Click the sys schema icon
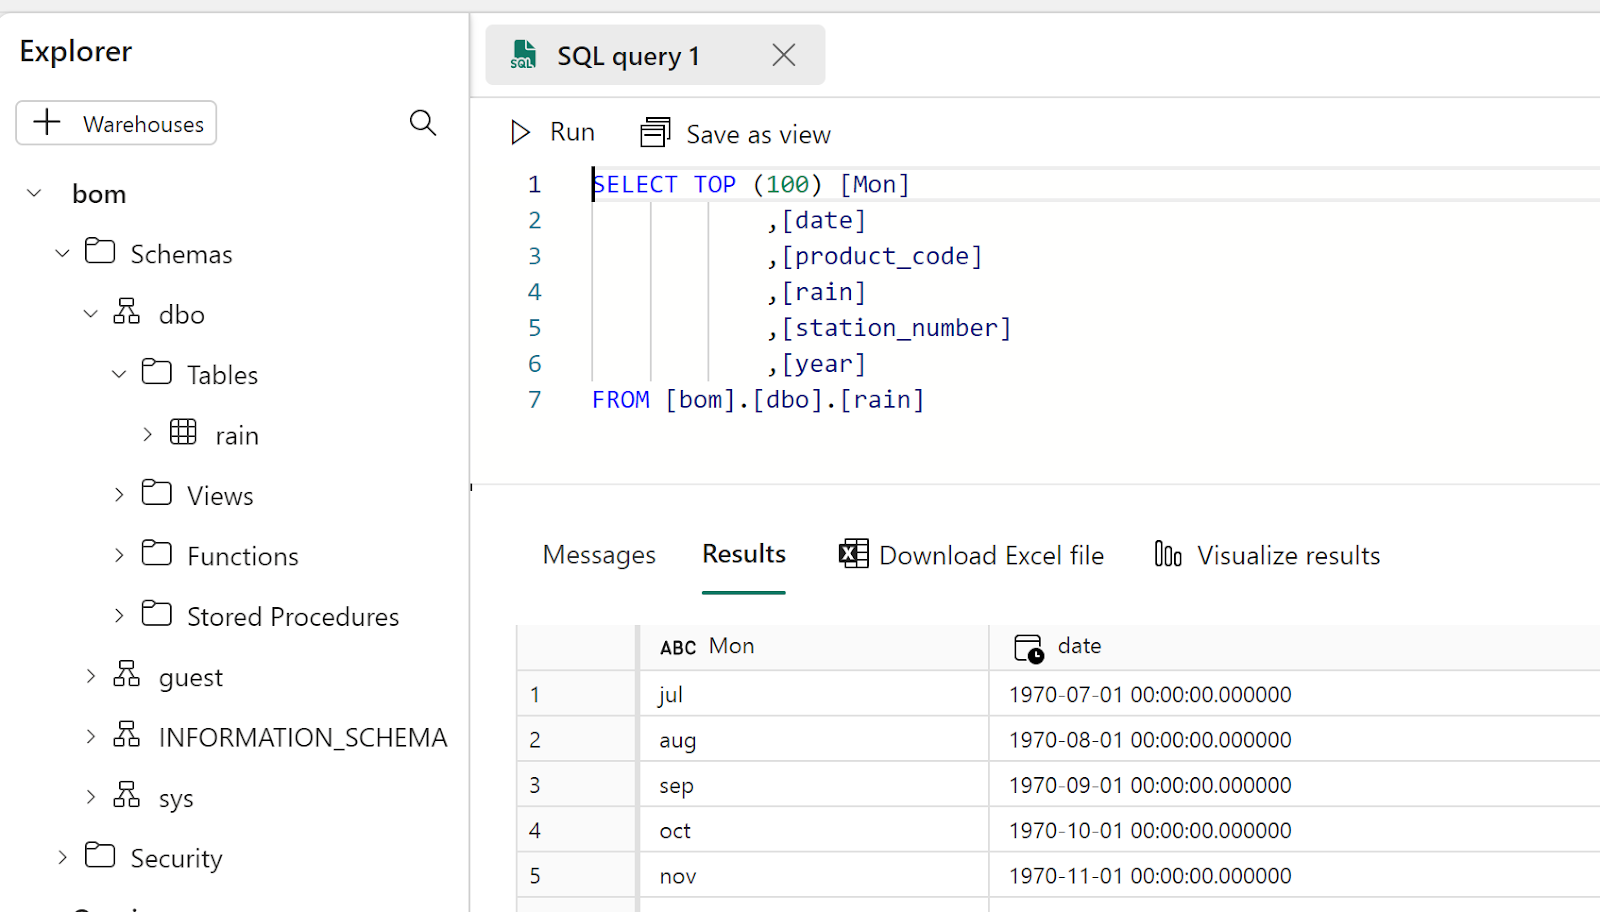 127,795
